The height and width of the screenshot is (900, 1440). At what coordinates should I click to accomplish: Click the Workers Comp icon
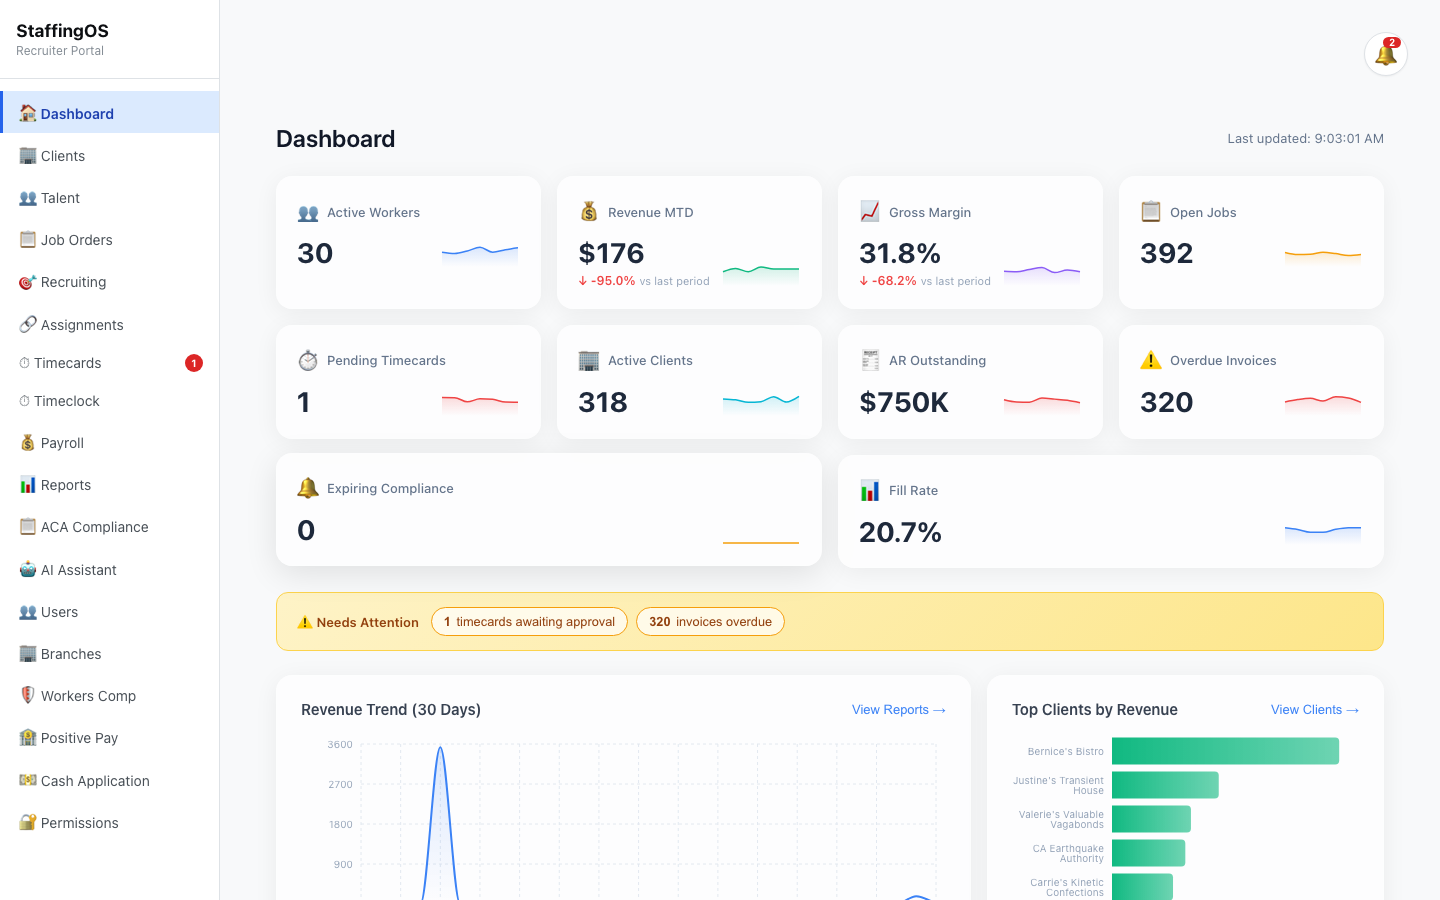(x=28, y=695)
